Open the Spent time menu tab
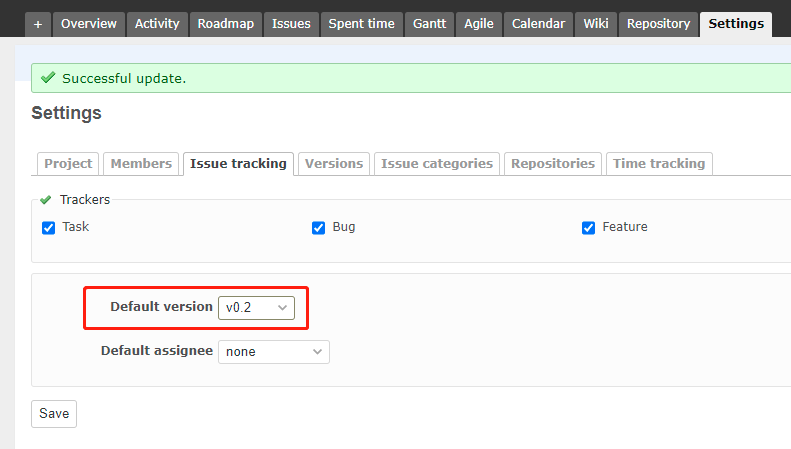This screenshot has width=791, height=449. pyautogui.click(x=361, y=24)
